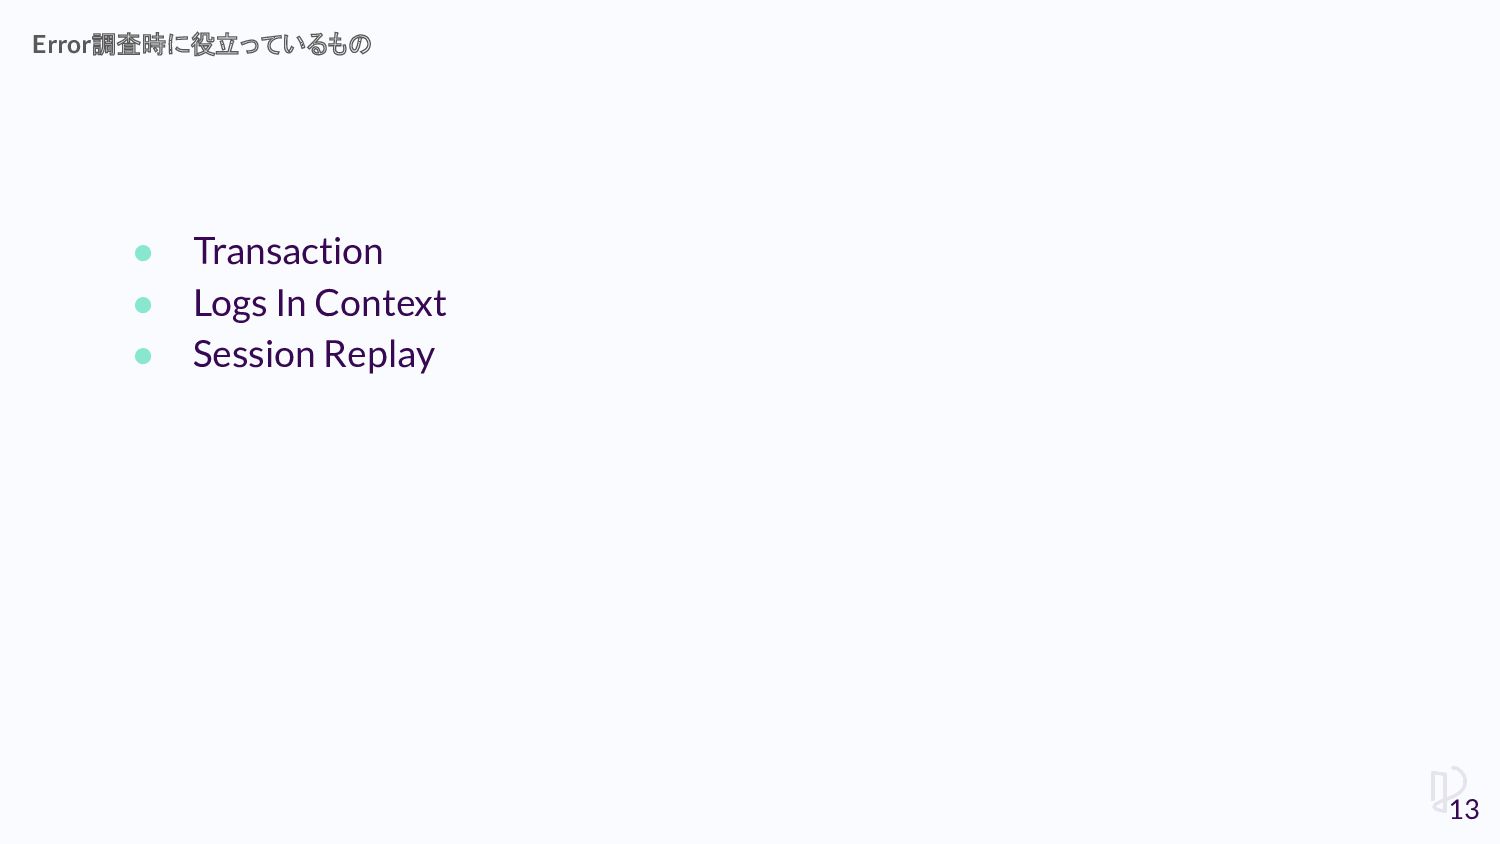Click the teal bullet beside Session Replay

(143, 356)
